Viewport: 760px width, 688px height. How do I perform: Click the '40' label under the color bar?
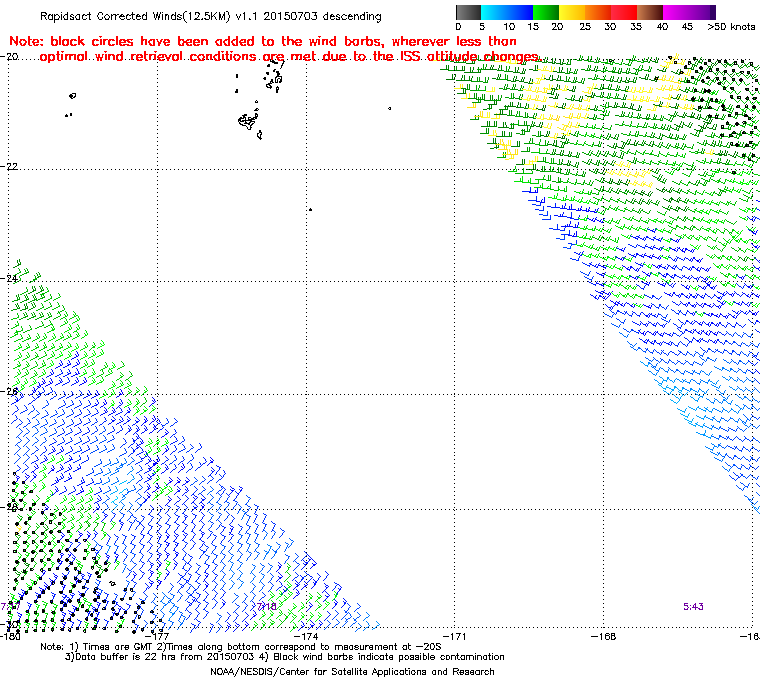coord(662,27)
